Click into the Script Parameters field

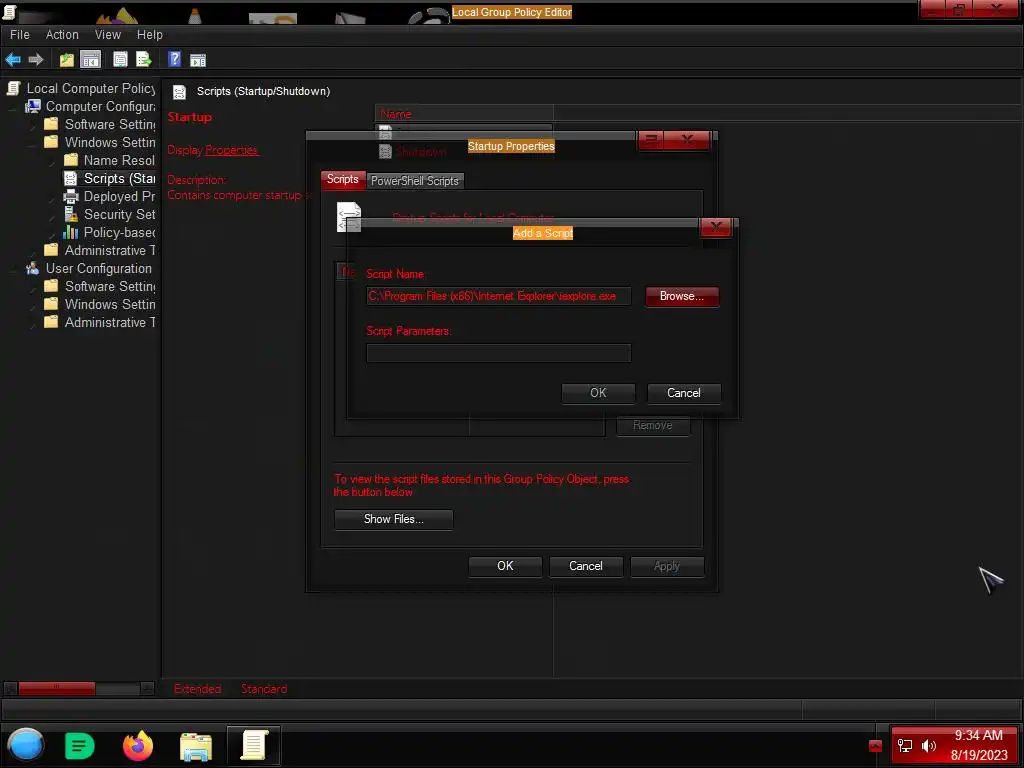point(499,353)
